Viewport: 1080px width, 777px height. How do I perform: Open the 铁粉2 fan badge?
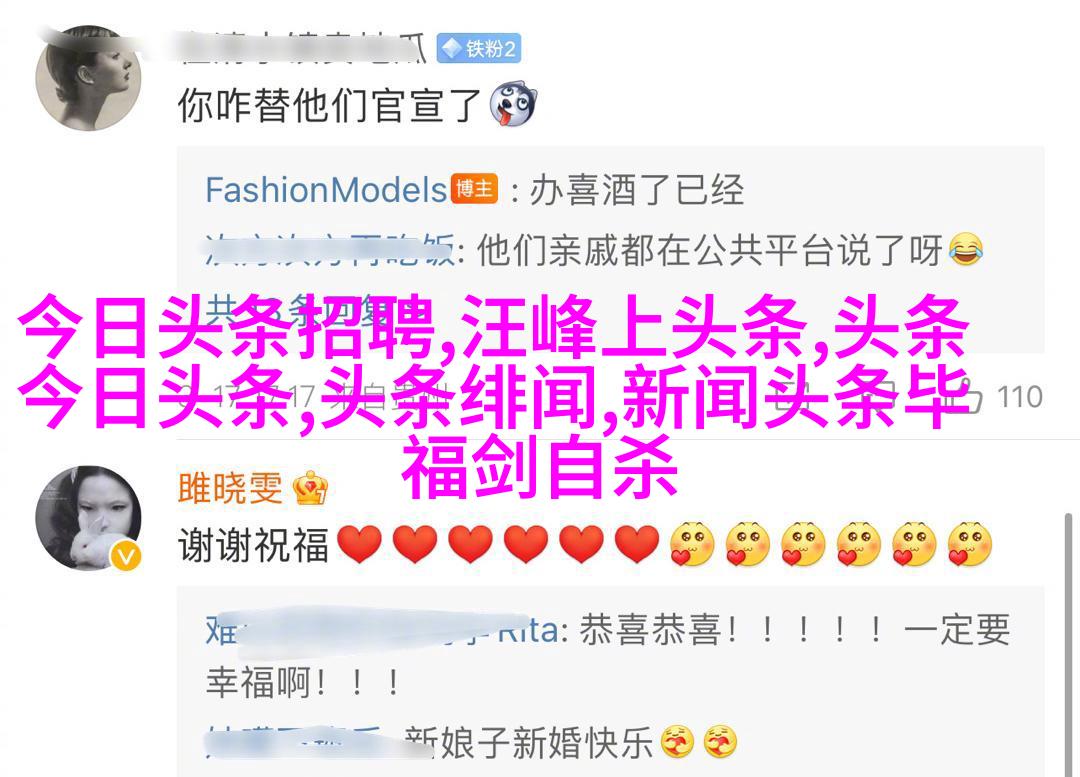pyautogui.click(x=479, y=48)
